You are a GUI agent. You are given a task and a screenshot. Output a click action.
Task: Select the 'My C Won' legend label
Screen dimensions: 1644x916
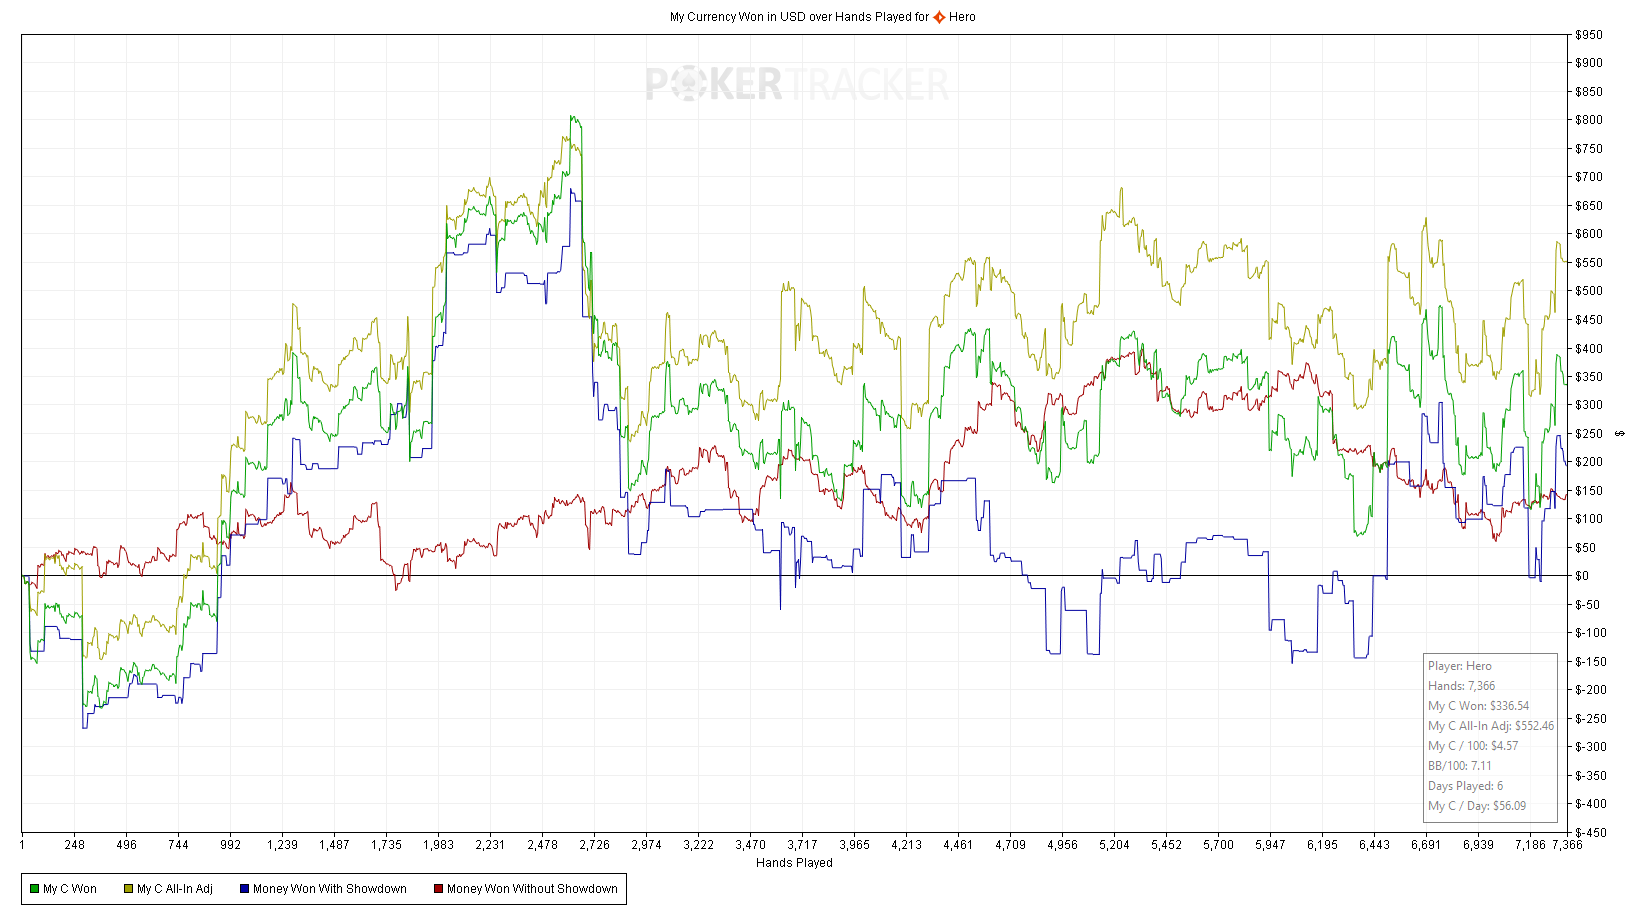tap(70, 889)
